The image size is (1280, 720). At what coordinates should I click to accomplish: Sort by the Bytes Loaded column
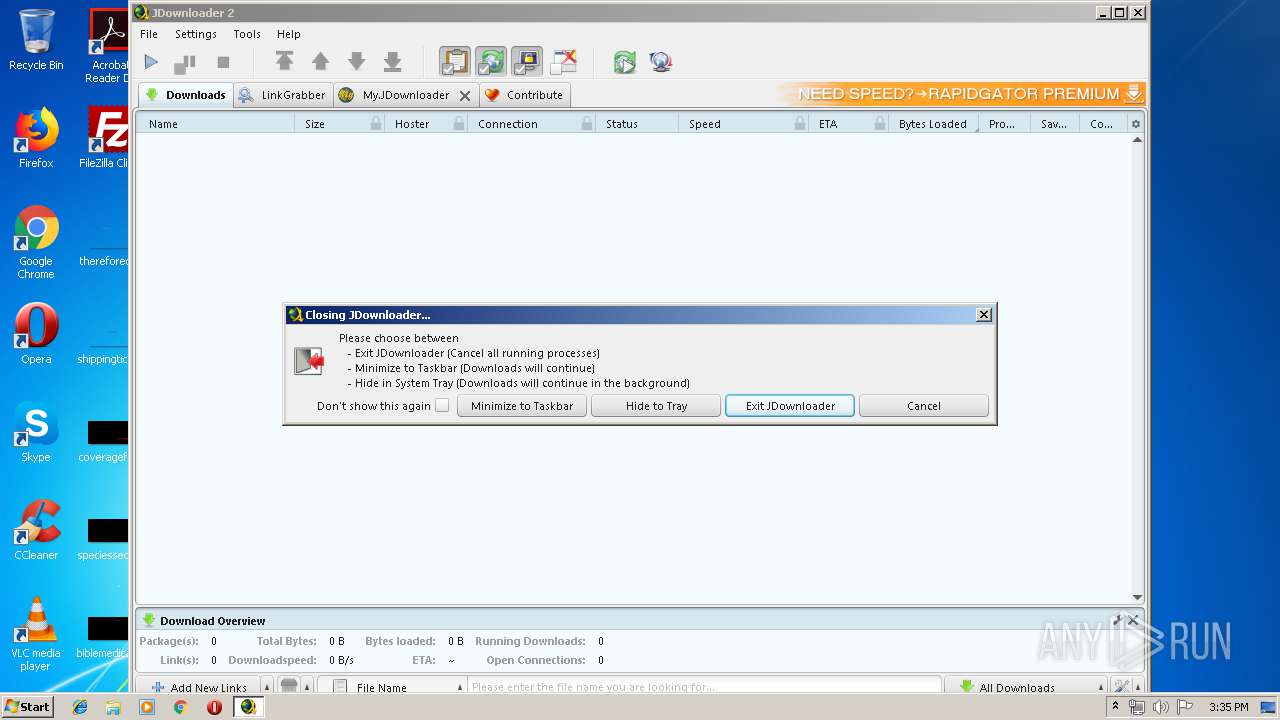point(932,124)
